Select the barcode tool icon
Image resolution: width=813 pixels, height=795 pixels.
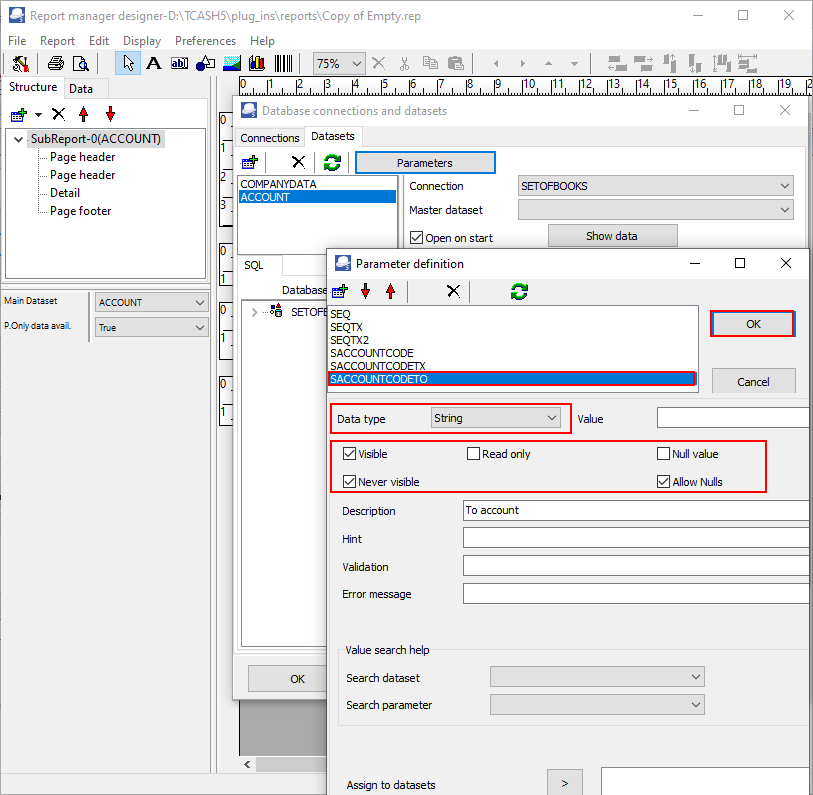click(x=284, y=64)
